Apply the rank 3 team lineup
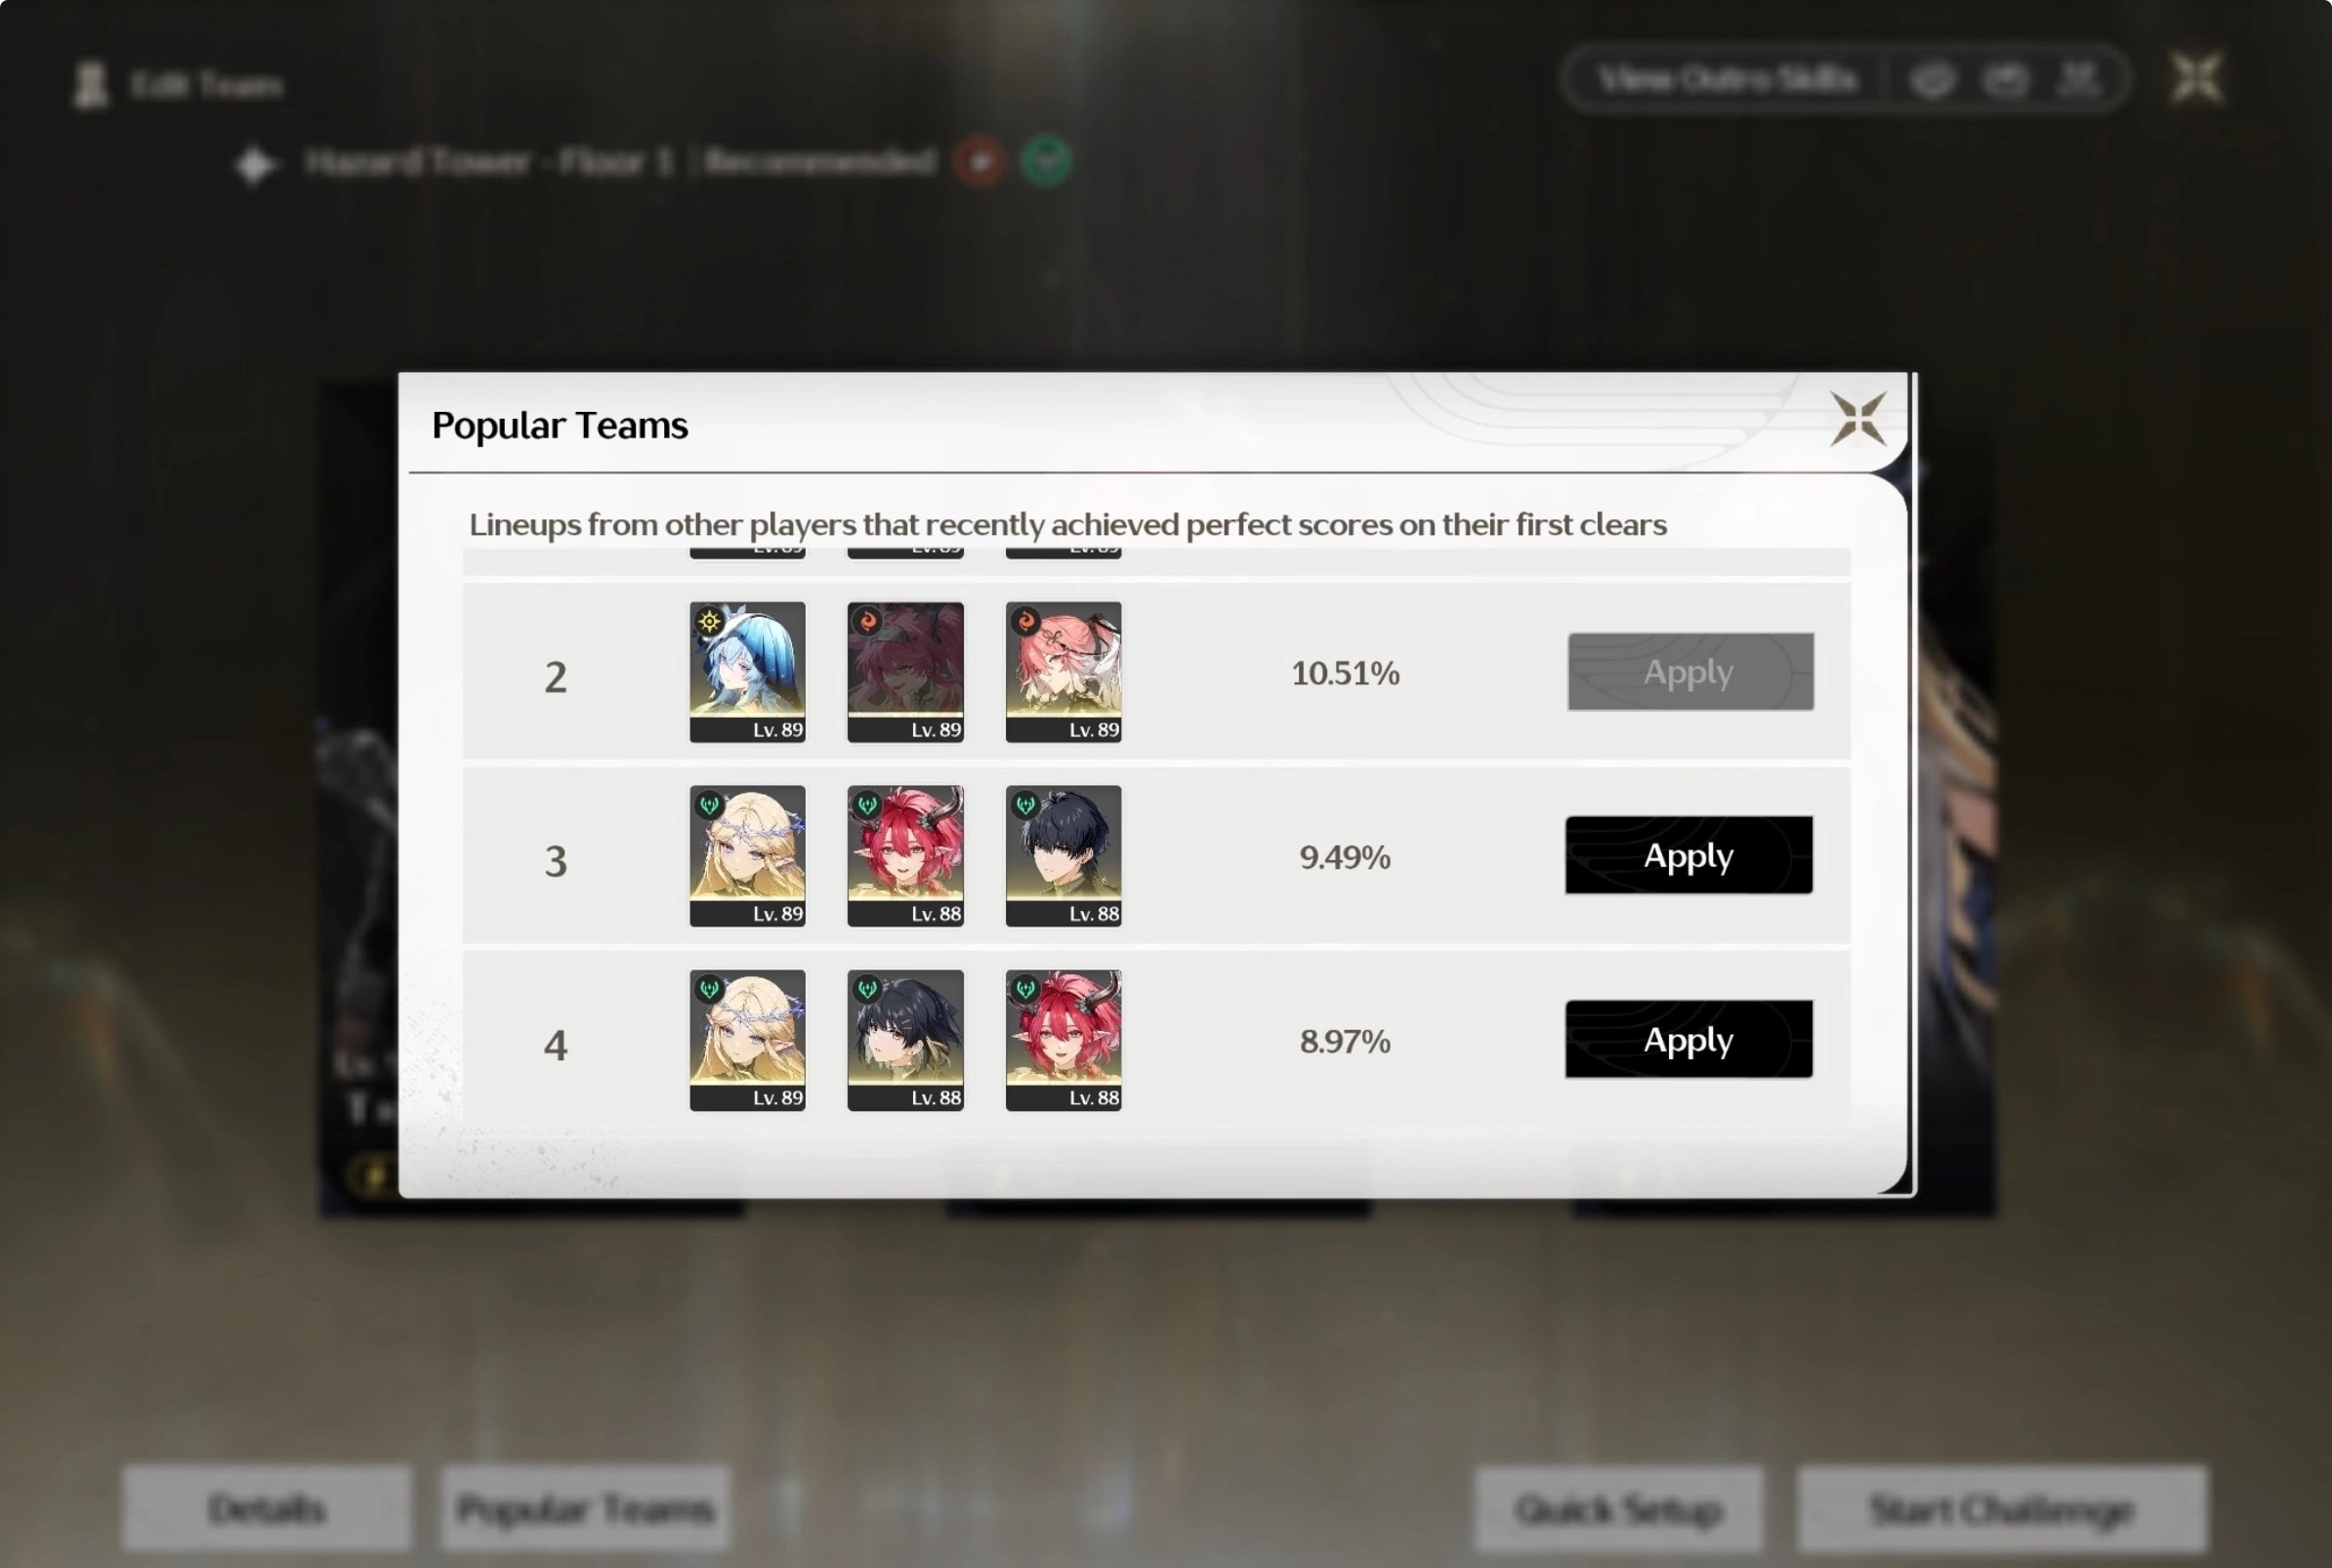The image size is (2332, 1568). [1689, 855]
